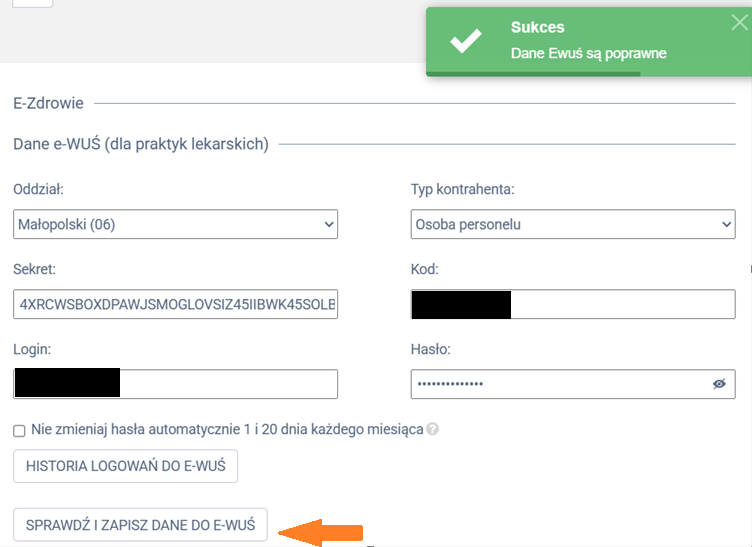Click the 'Dane e-WUŚ (dla praktyk lekarskich)' heading
Viewport: 752px width, 547px height.
[141, 144]
